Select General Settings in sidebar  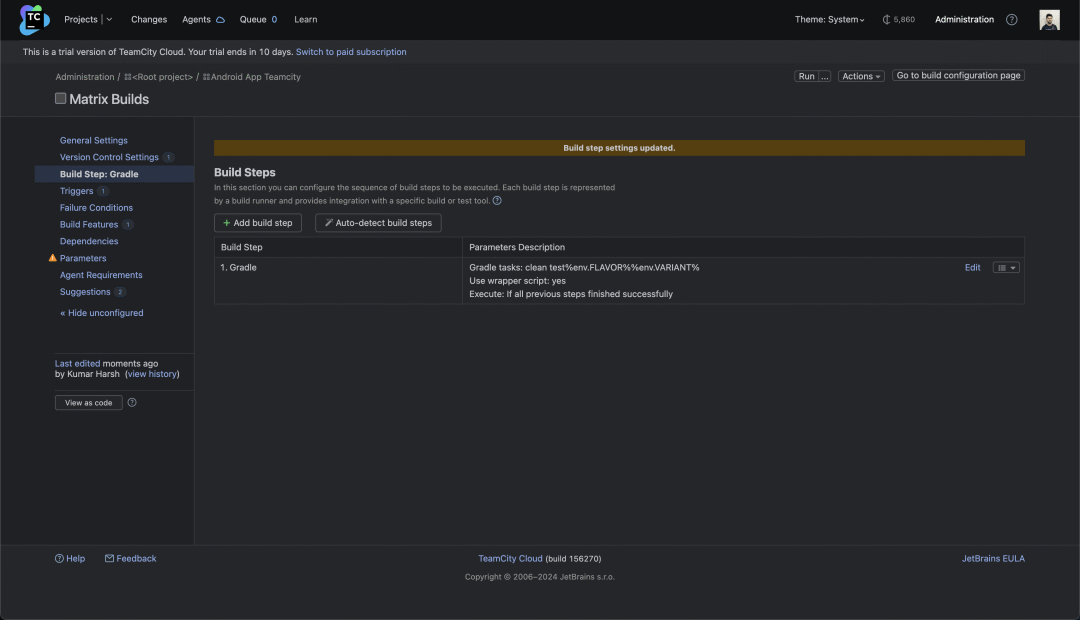pos(94,140)
